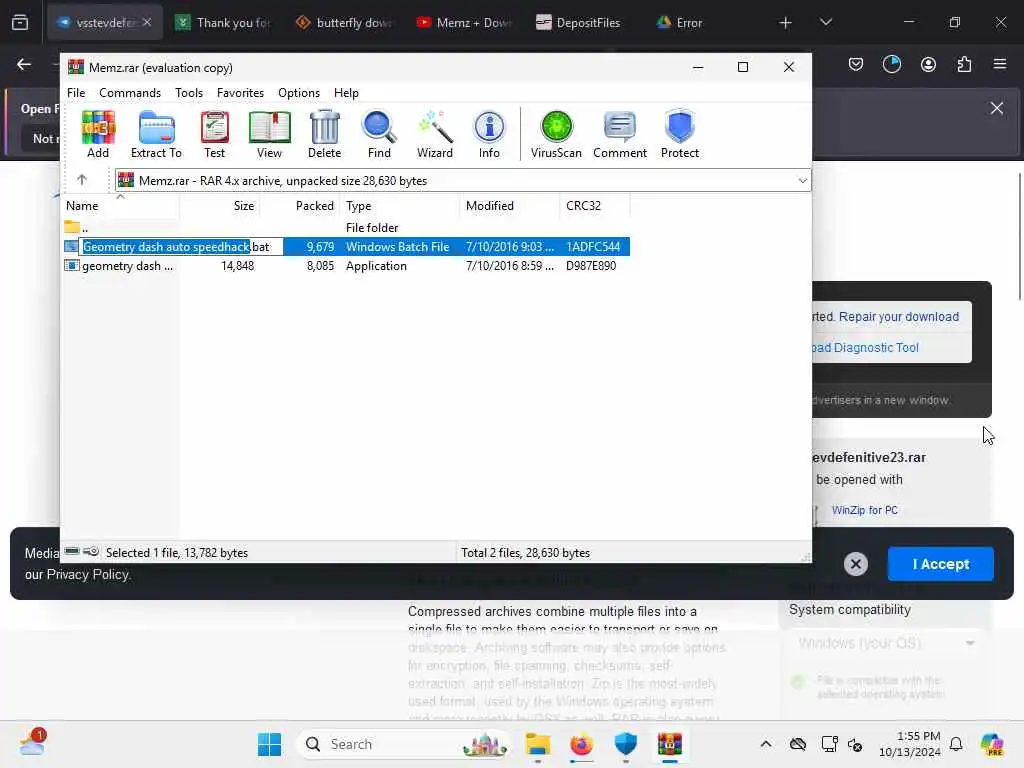Expand the archive path dropdown
The height and width of the screenshot is (768, 1024).
[803, 180]
